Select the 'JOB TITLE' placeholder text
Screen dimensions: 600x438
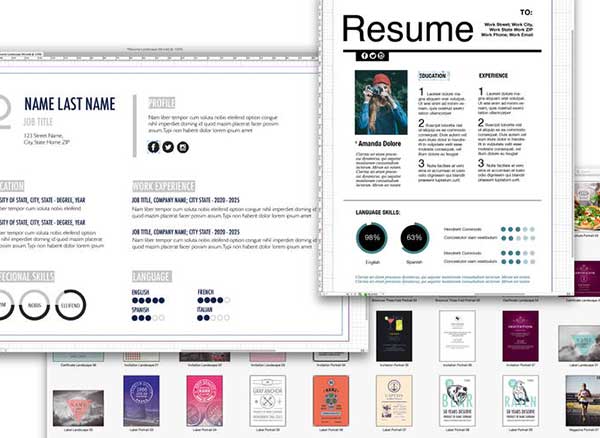(x=38, y=122)
